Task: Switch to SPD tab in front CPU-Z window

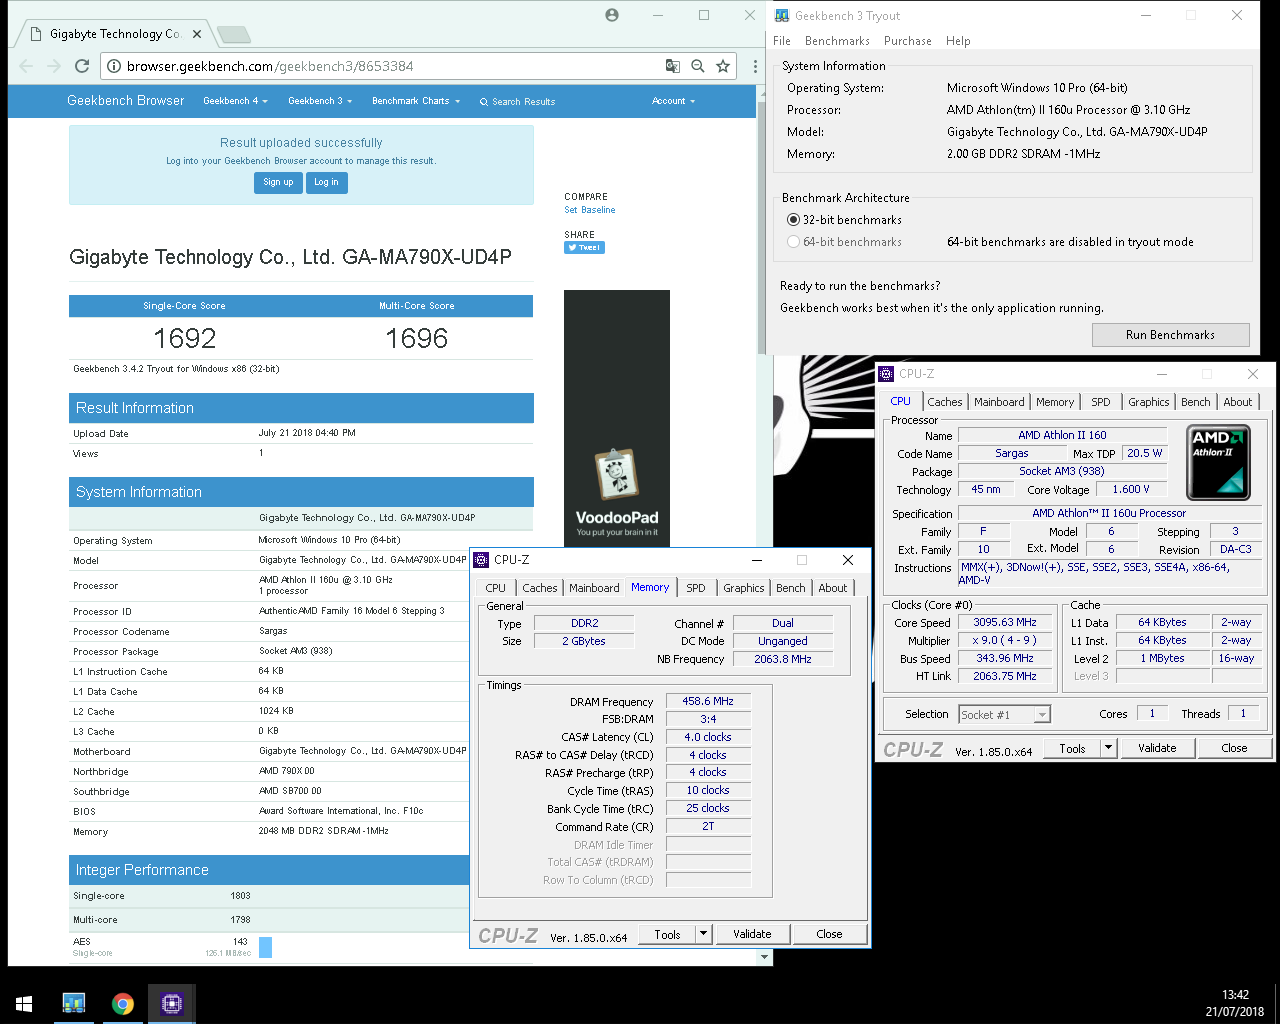Action: (696, 588)
